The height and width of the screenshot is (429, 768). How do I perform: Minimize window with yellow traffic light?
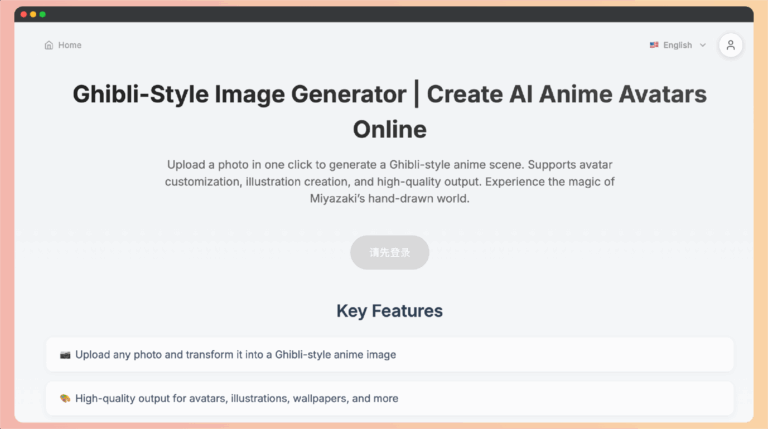pos(33,14)
